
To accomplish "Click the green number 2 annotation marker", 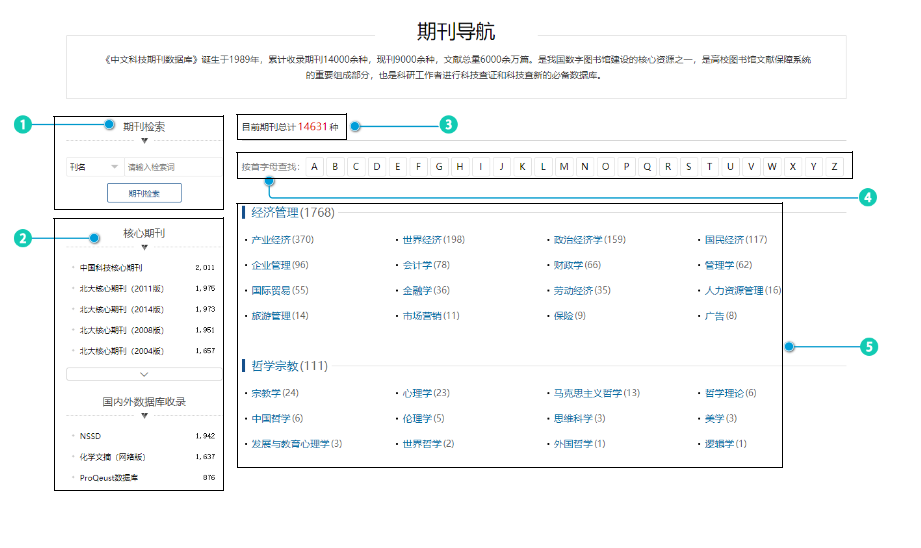I will [23, 238].
